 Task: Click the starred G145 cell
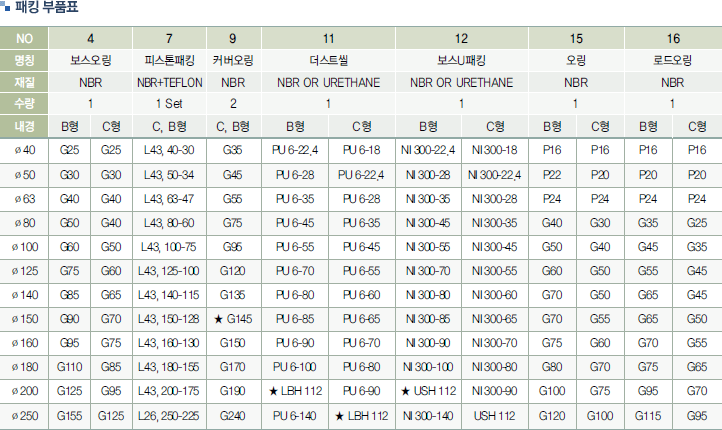pos(233,319)
